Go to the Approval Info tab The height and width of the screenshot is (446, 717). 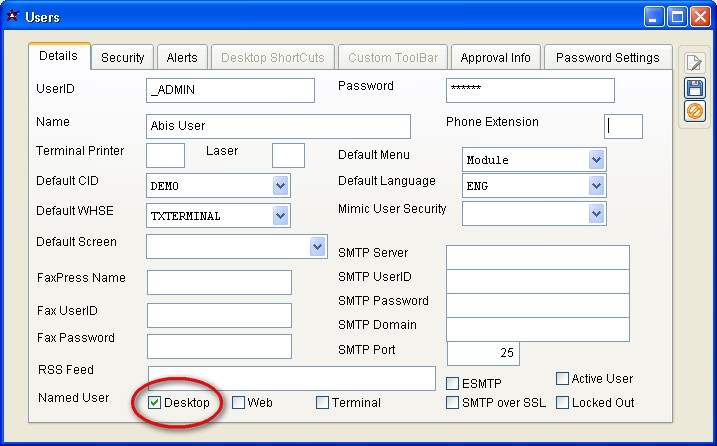point(495,58)
